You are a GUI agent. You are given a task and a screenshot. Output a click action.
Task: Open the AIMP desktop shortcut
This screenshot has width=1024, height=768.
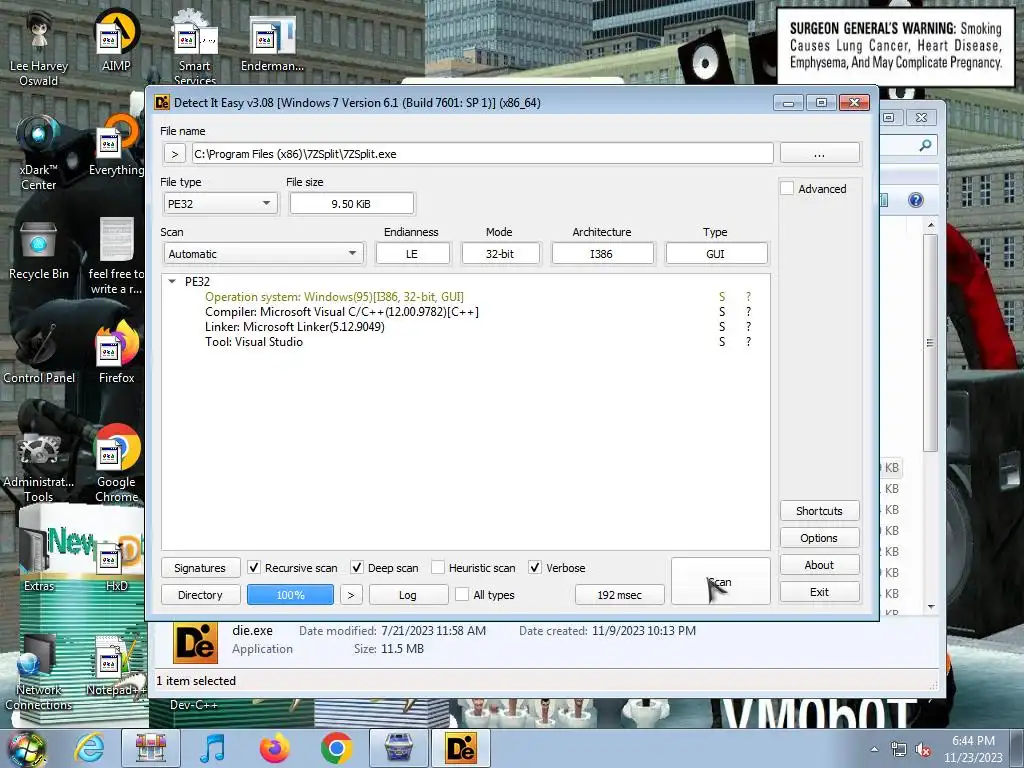click(116, 42)
